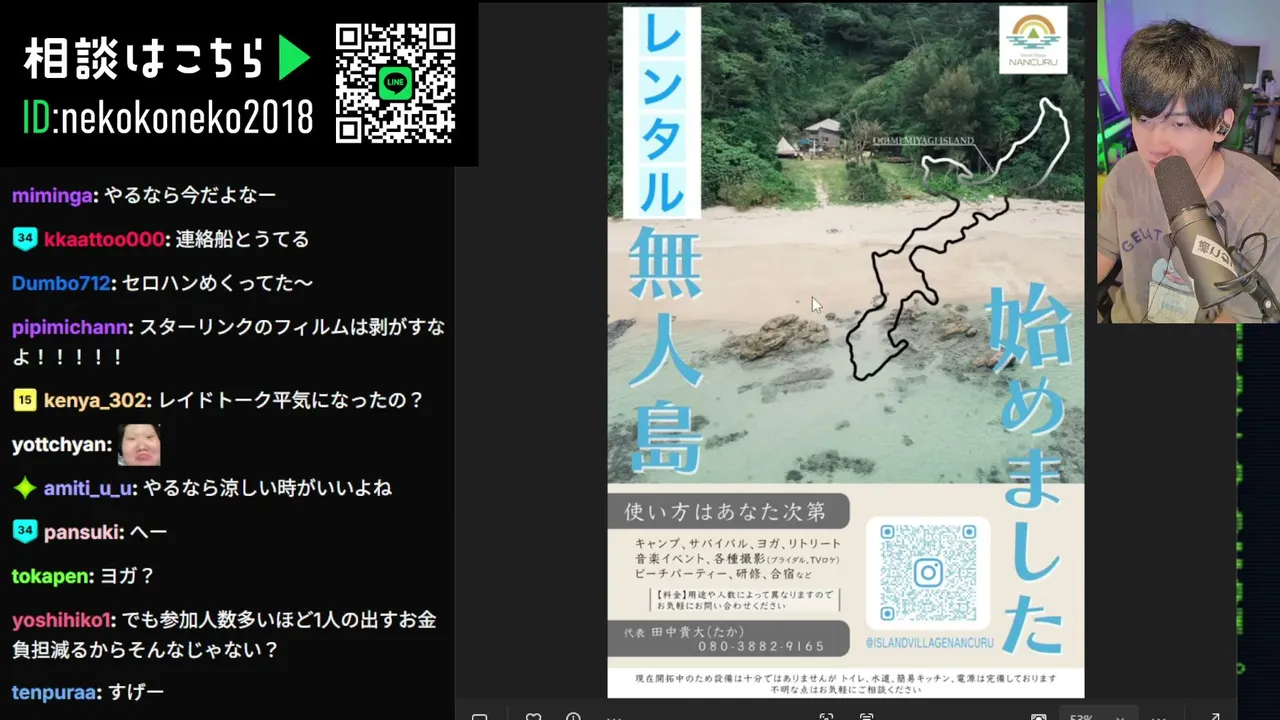Click the スターリンクのフィルム message from pipimichann
The image size is (1280, 720).
(228, 342)
